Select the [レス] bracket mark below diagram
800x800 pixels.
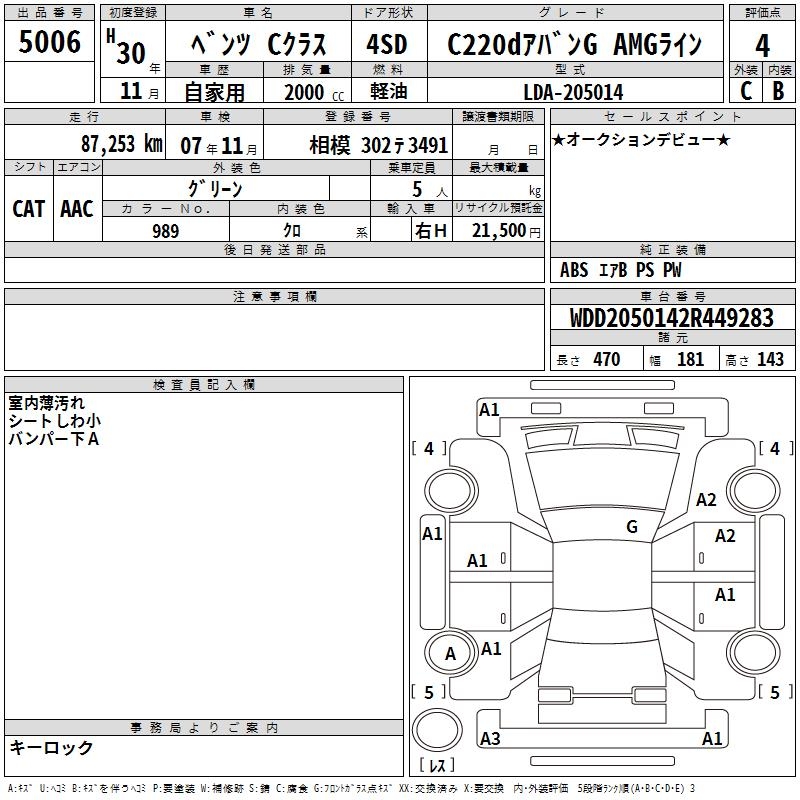tap(435, 767)
